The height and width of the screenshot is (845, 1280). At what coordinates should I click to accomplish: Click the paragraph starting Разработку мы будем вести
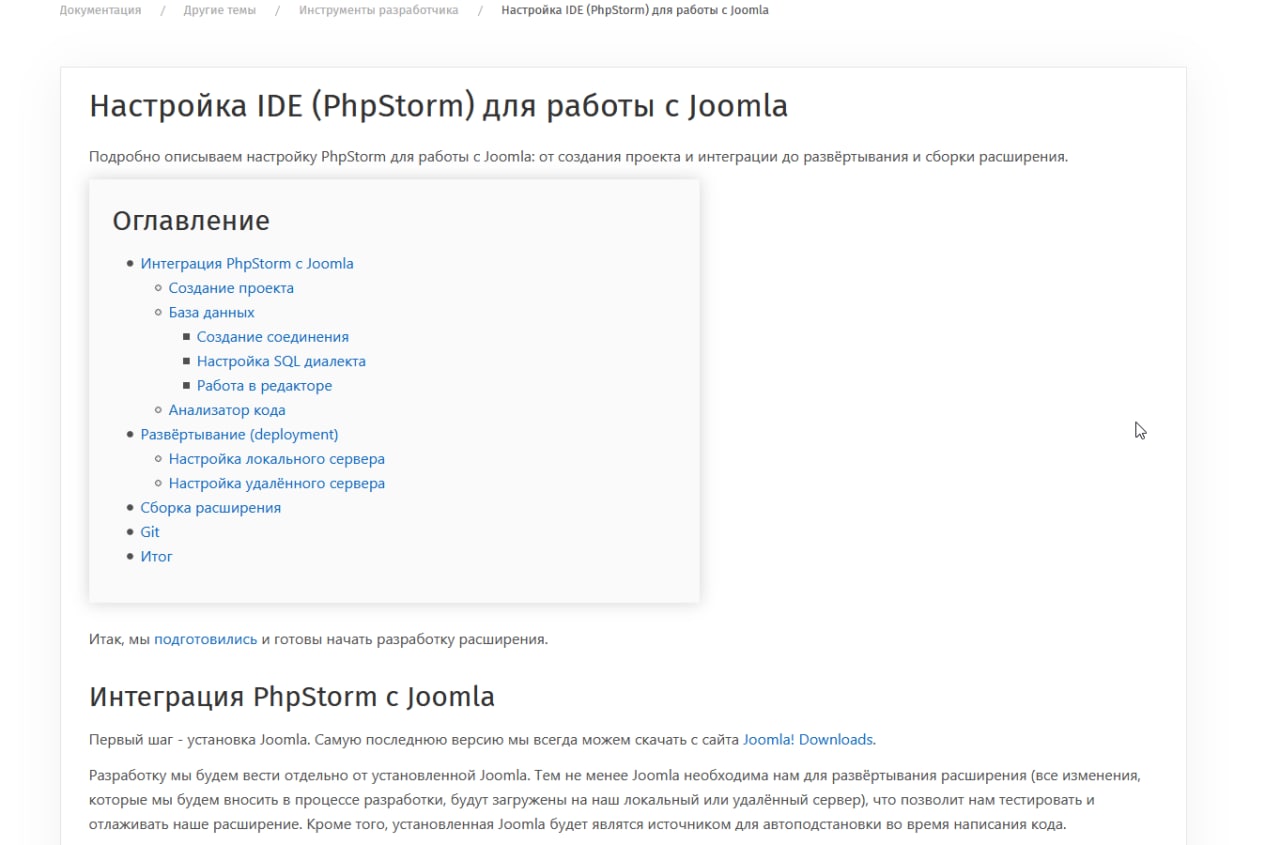[615, 800]
